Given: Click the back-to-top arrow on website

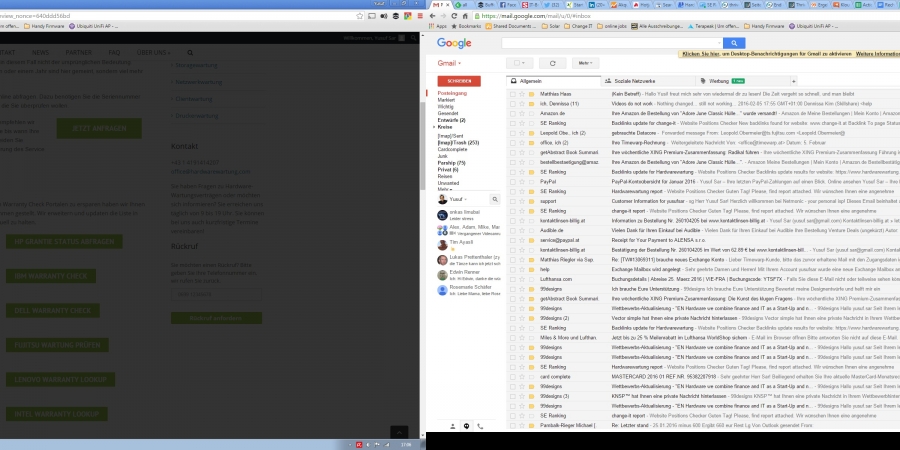Looking at the screenshot, I should [399, 433].
